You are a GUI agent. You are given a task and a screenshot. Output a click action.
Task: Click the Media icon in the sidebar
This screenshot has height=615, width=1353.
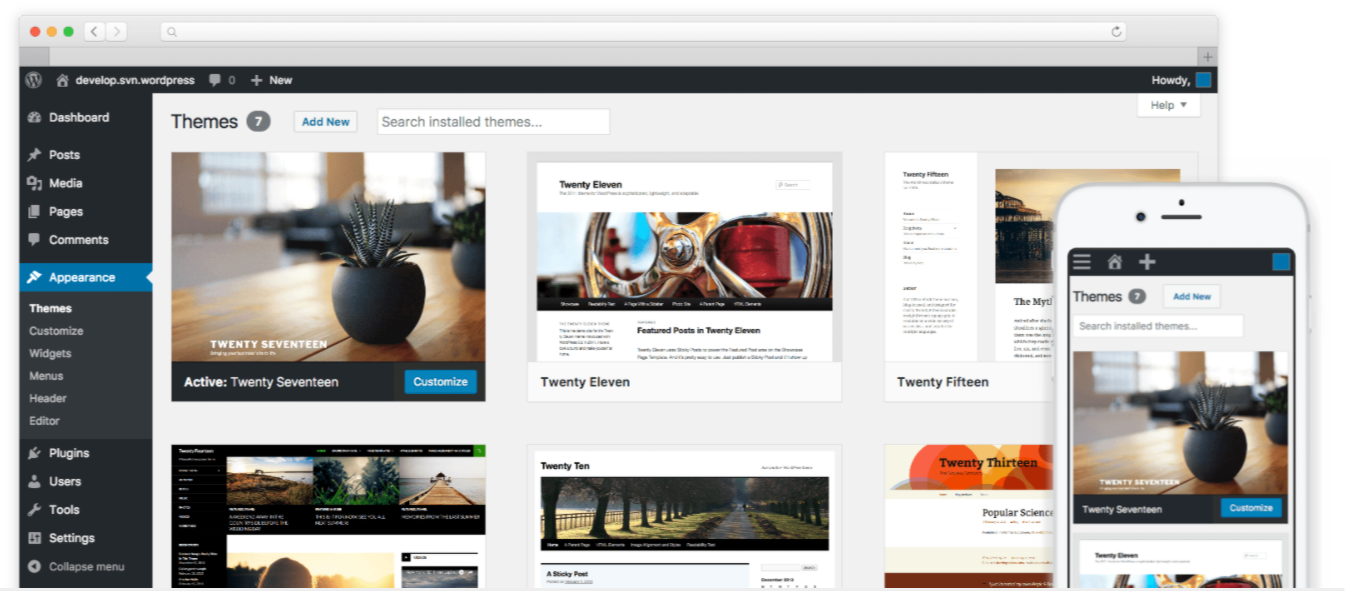tap(35, 183)
